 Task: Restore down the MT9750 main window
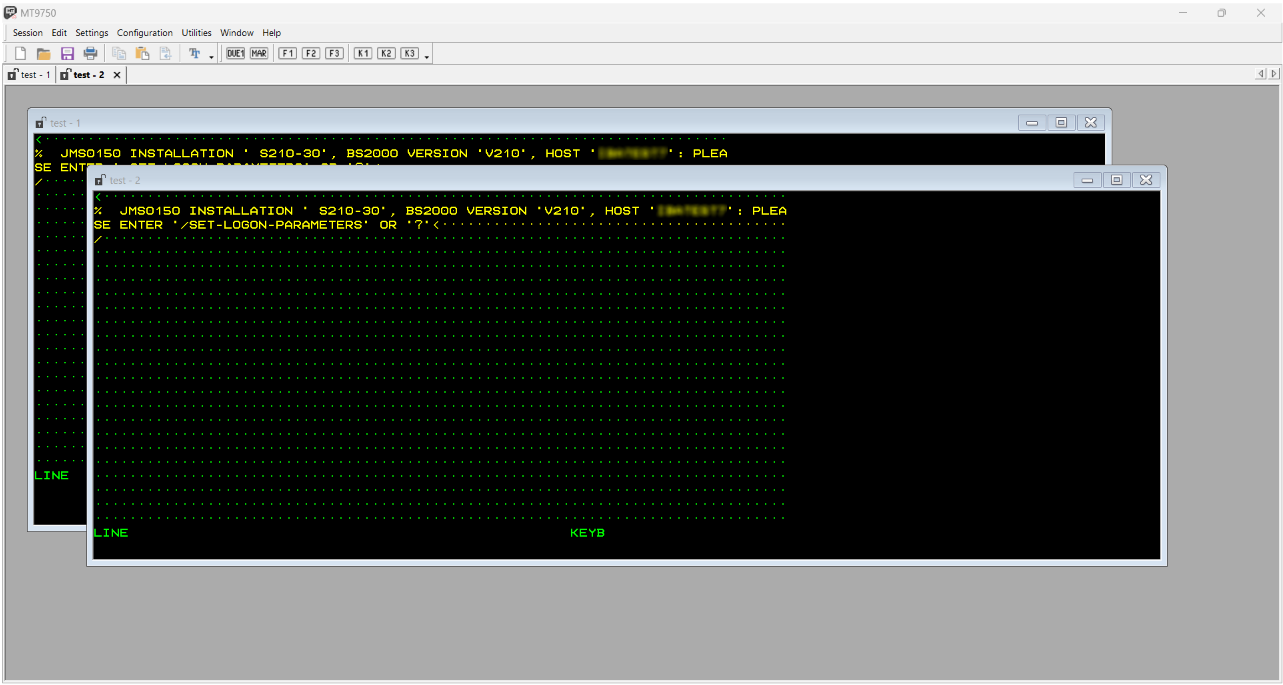(1221, 12)
